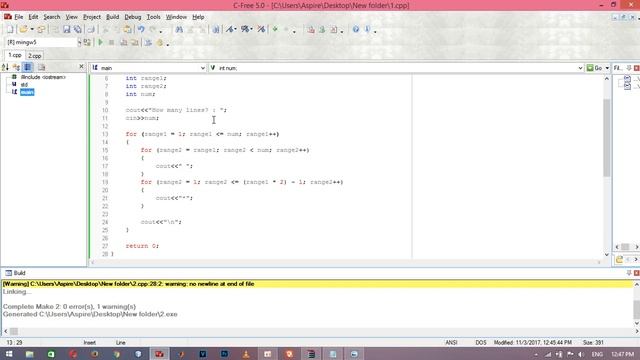Click the highlighted symbol view icon
This screenshot has height=360, width=640.
[x=28, y=67]
